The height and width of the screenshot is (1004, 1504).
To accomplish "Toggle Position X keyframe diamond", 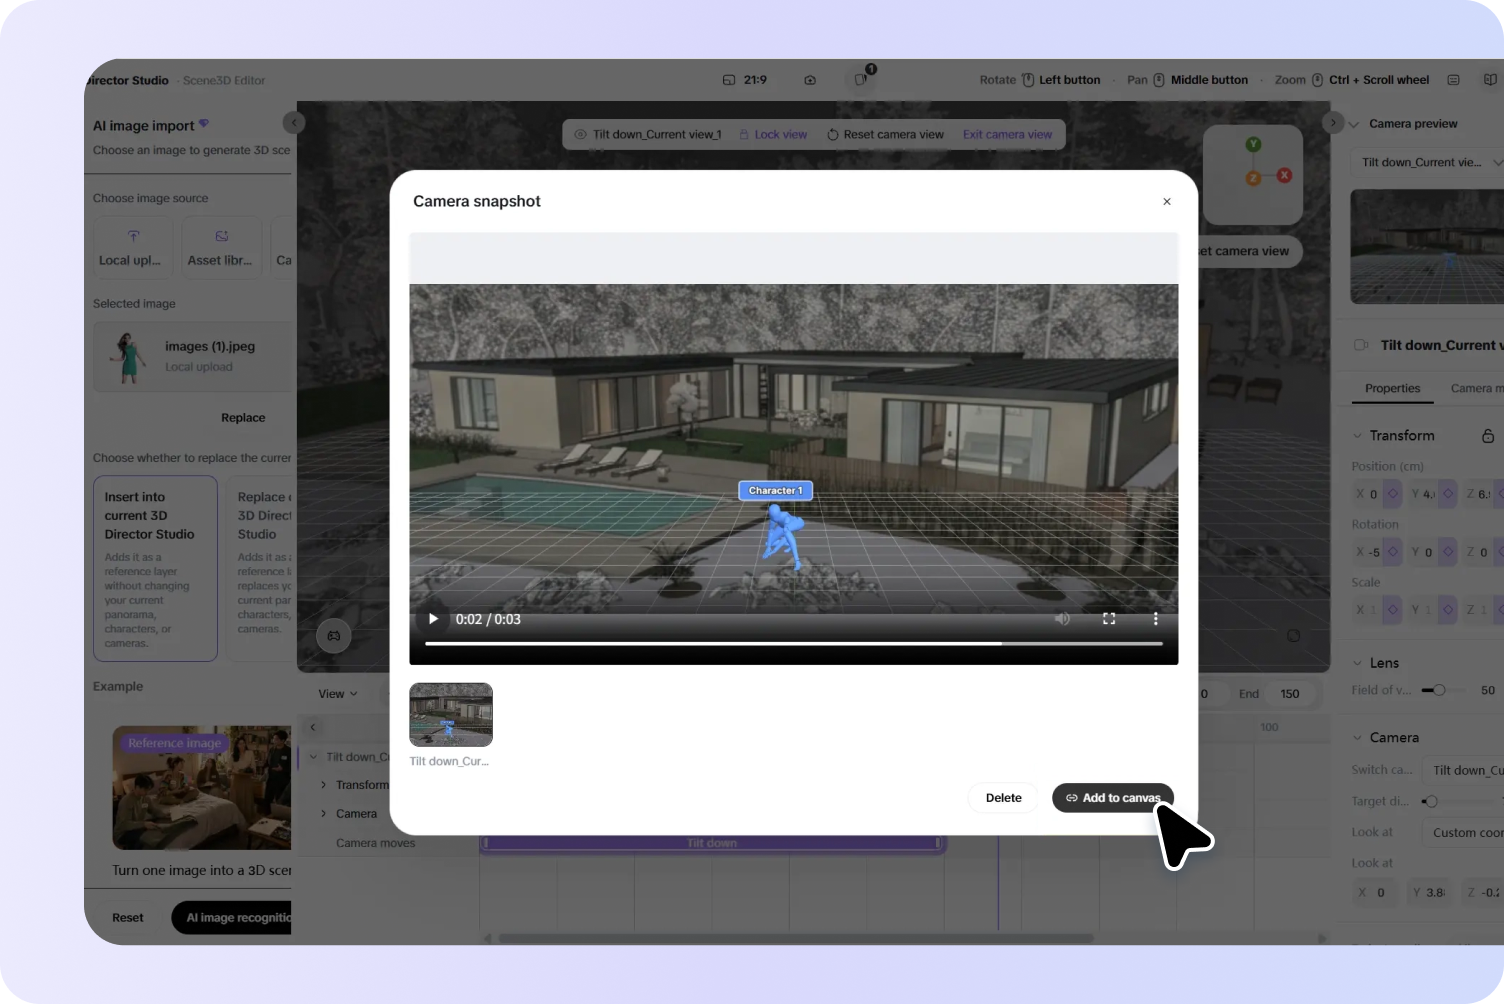I will [1392, 494].
